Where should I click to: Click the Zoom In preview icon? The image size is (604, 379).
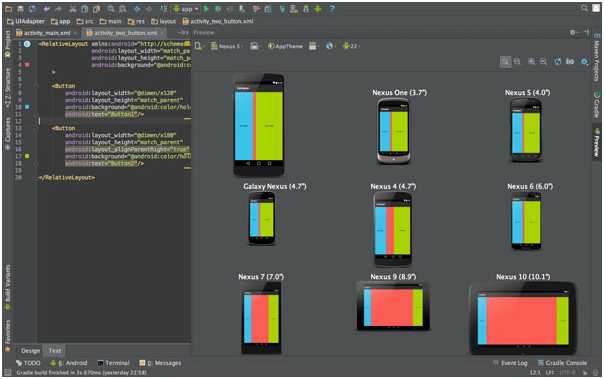coord(531,61)
